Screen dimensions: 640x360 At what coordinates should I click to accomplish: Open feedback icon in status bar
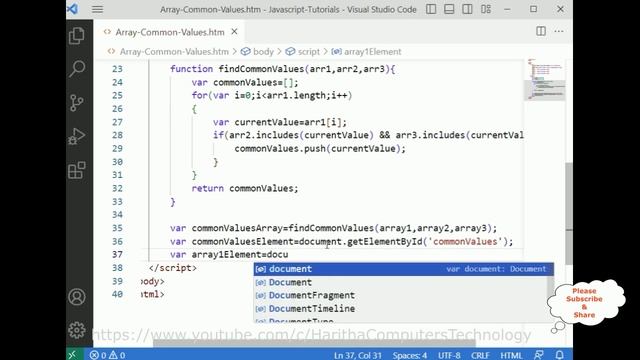click(539, 356)
